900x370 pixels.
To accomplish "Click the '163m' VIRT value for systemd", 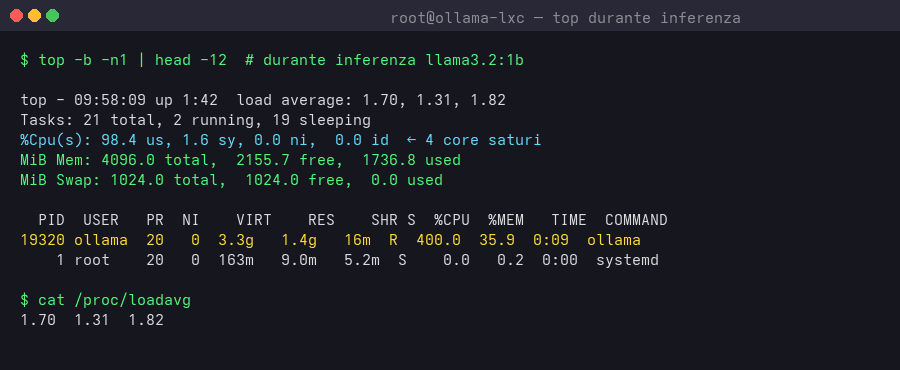I will coord(236,260).
